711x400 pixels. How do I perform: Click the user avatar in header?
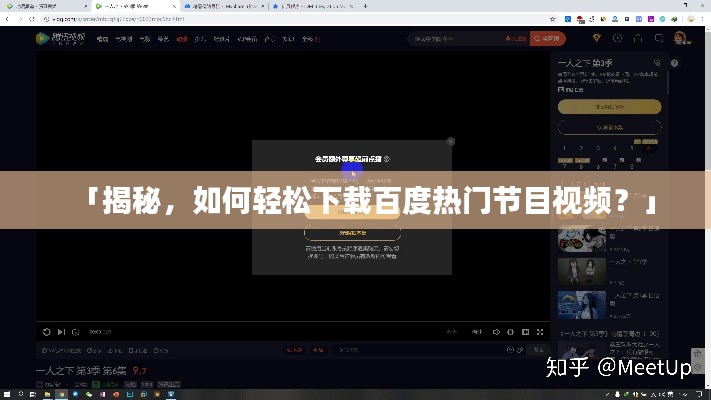click(x=681, y=39)
